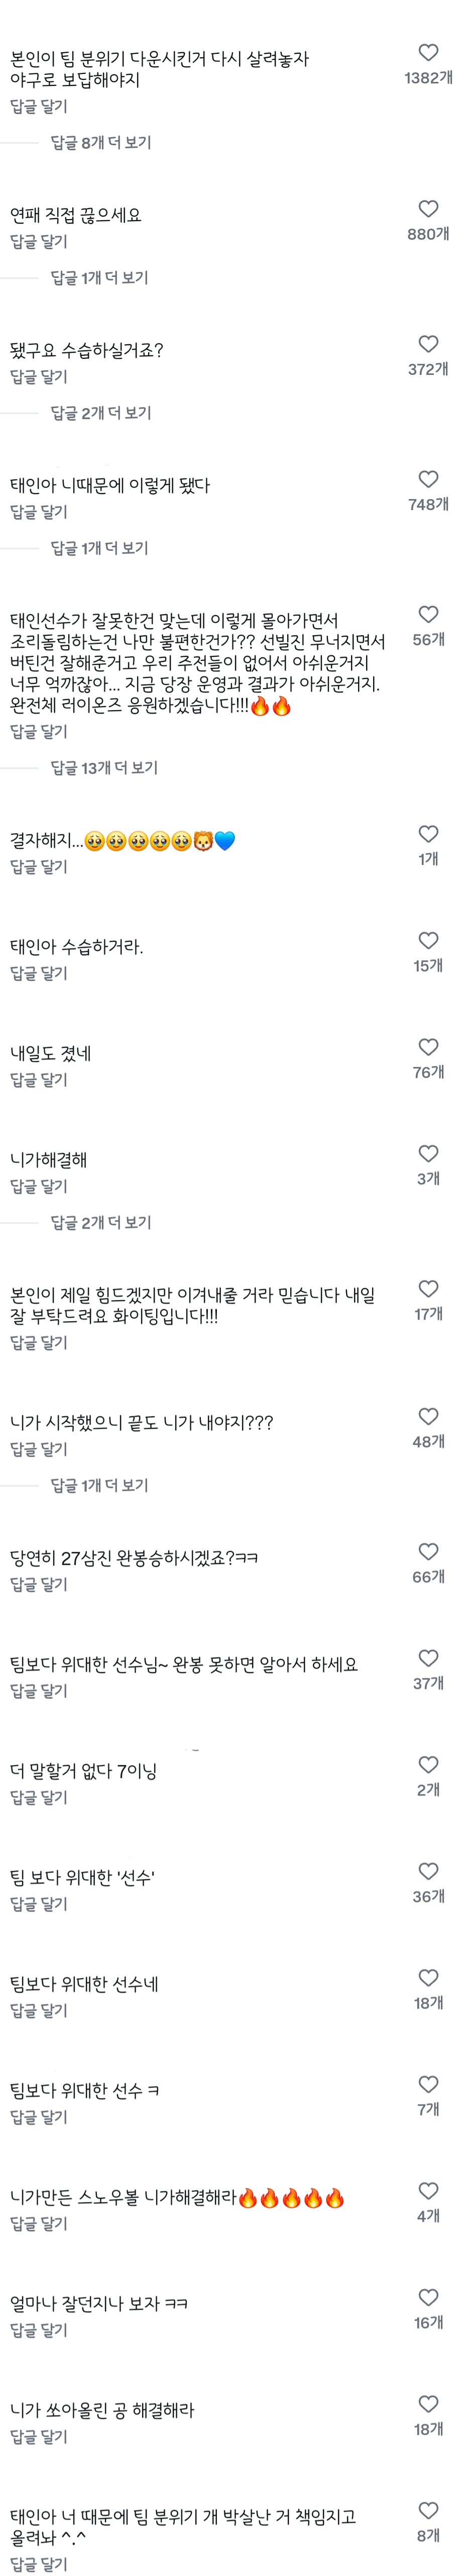Viewport: 465px width, 2576px height.
Task: Reply to '팀 보다 위대한 '선수'' comment
Action: (x=39, y=1904)
